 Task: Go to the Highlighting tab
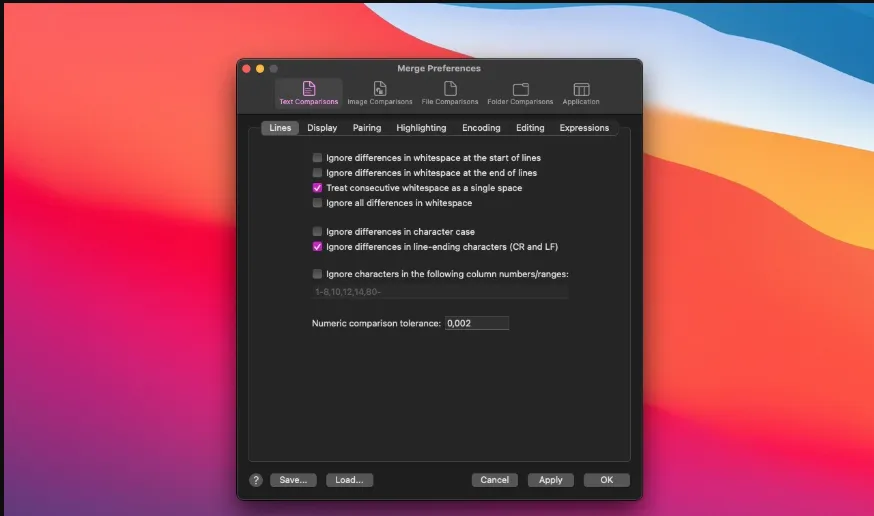[x=421, y=128]
